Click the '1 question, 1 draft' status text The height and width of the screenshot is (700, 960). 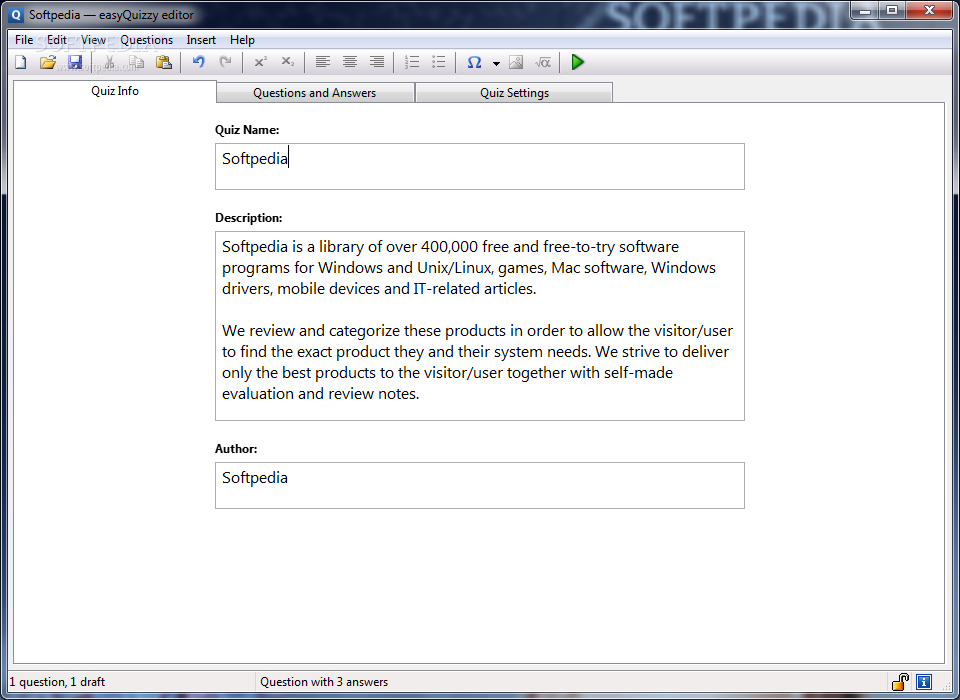(57, 682)
